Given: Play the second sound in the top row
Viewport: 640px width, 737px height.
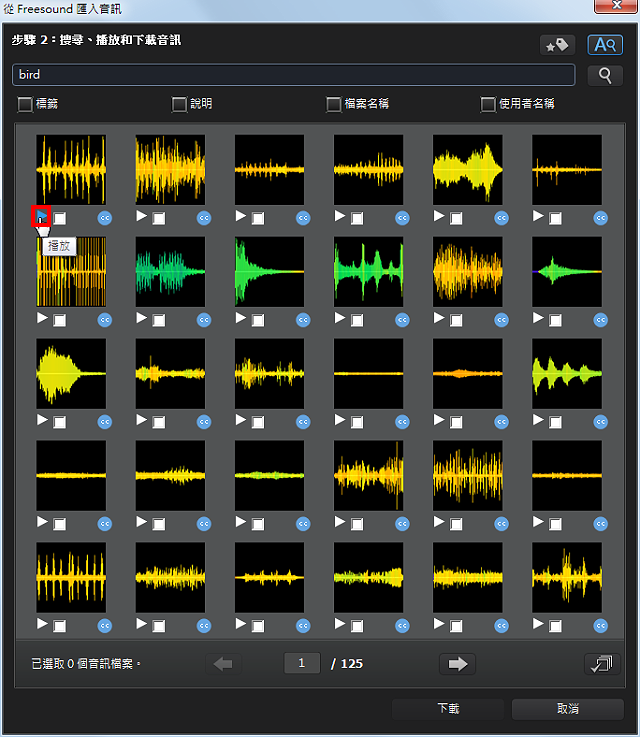Looking at the screenshot, I should coord(141,216).
